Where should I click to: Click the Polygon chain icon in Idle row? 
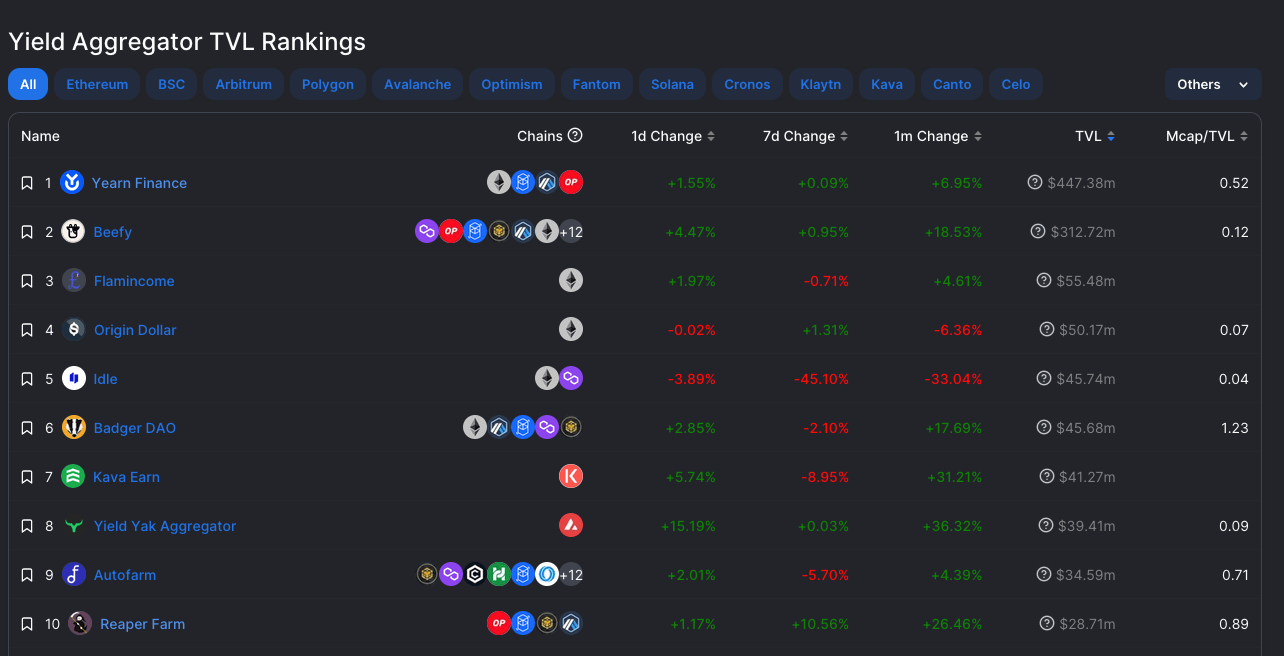[x=571, y=378]
